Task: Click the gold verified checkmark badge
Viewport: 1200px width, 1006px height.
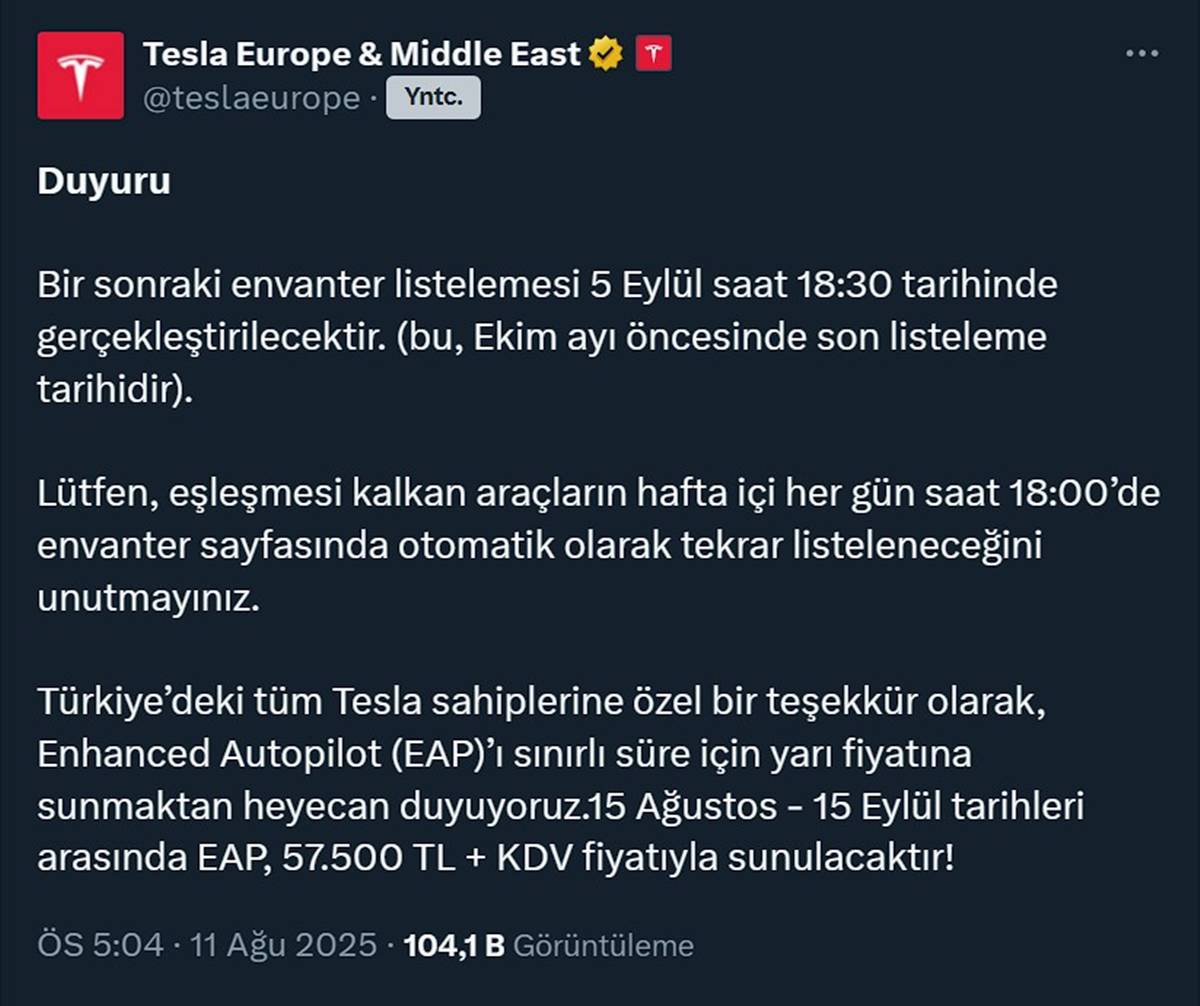Action: pyautogui.click(x=604, y=53)
